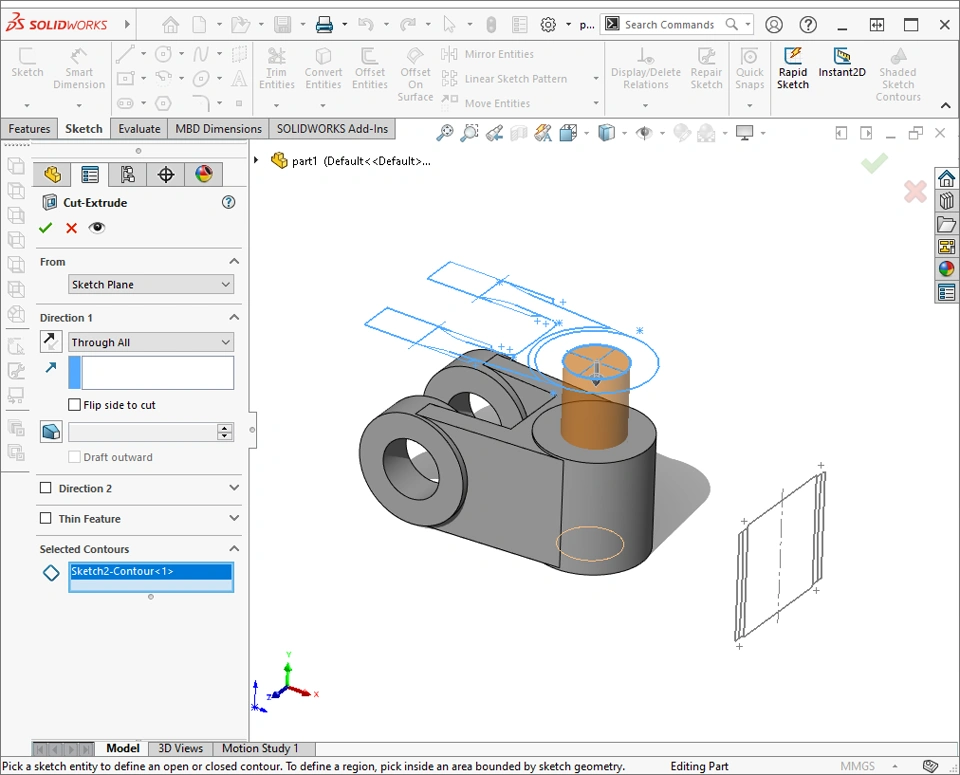Viewport: 960px width, 775px height.
Task: Open the DimXpertManager crosshair tab
Action: (166, 175)
